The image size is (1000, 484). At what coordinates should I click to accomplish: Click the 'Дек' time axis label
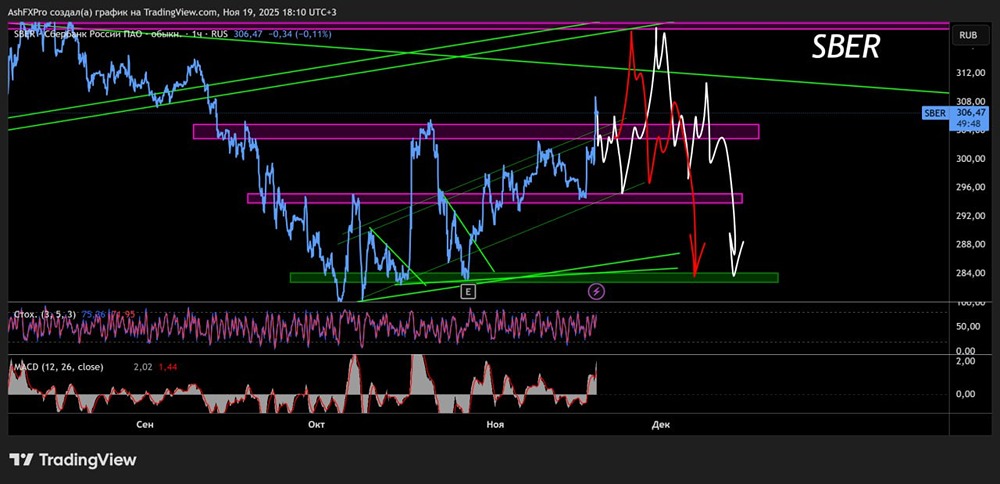point(661,424)
